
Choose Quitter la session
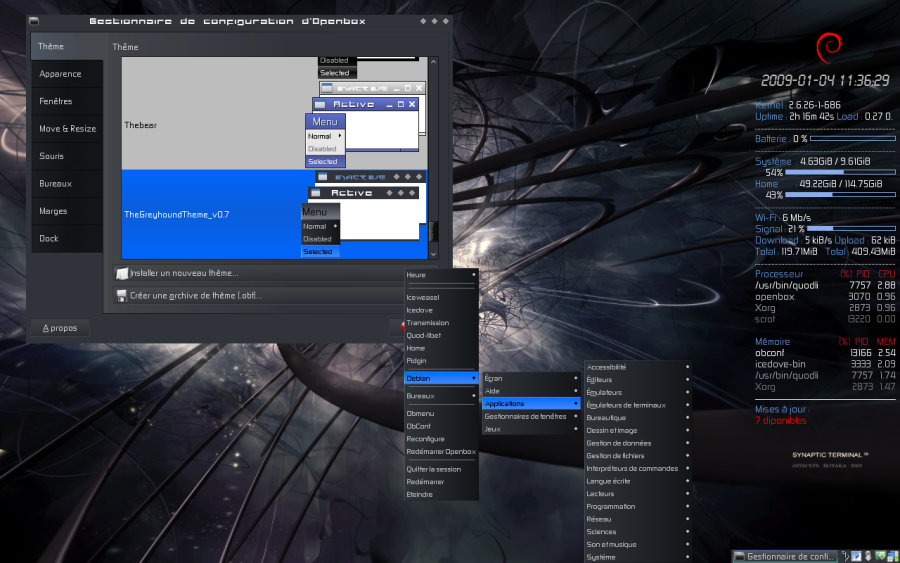pyautogui.click(x=441, y=469)
